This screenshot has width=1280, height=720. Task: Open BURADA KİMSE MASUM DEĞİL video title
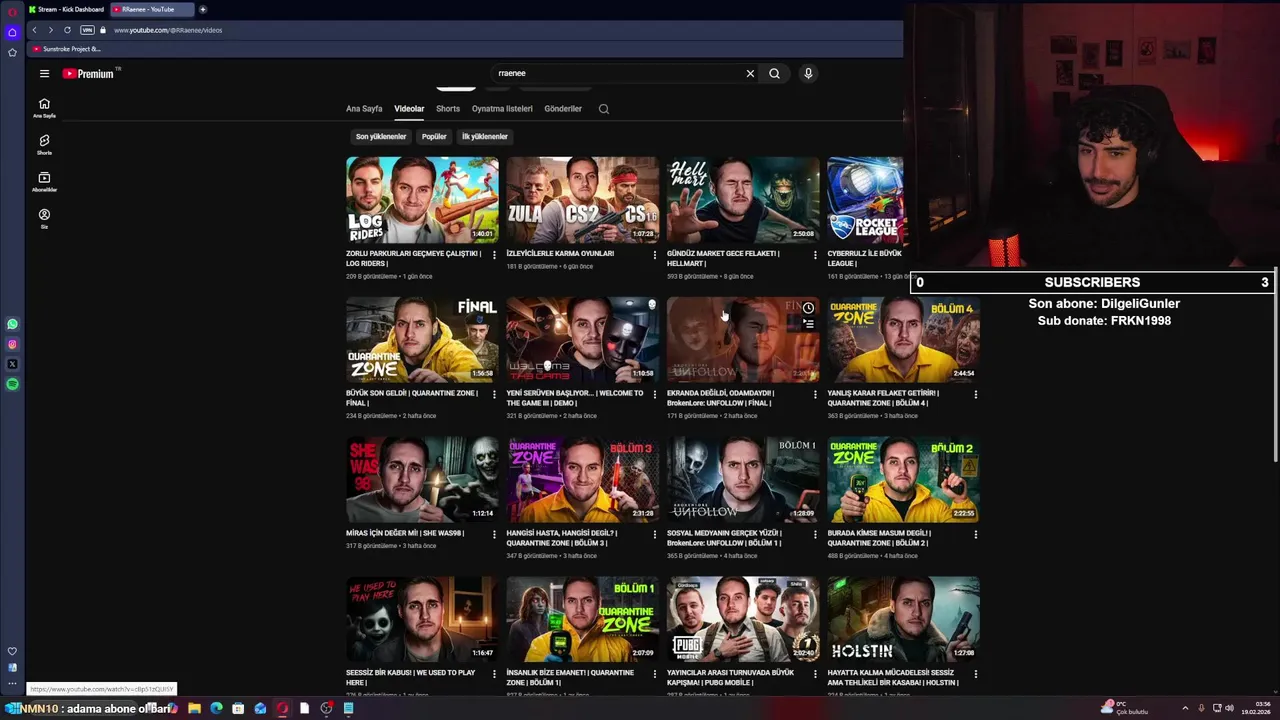[x=879, y=538]
